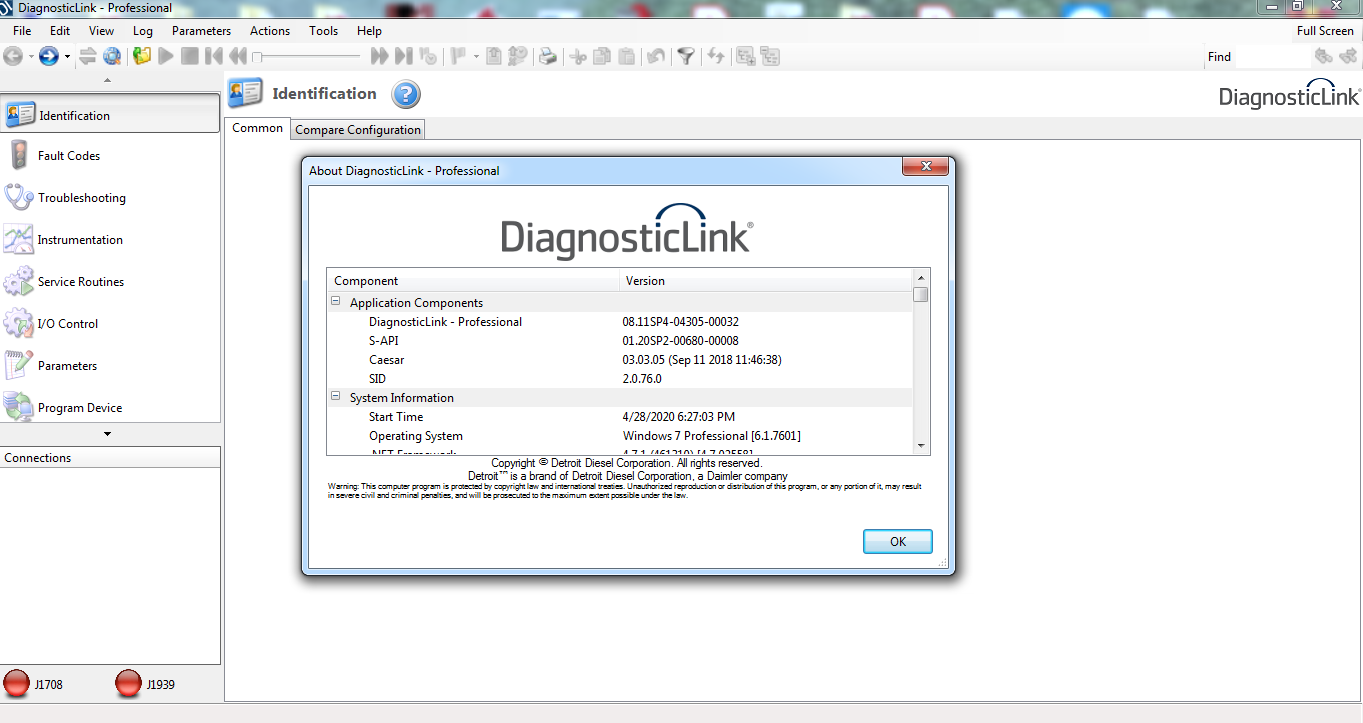Click OK in the About dialog
1363x723 pixels.
click(898, 541)
